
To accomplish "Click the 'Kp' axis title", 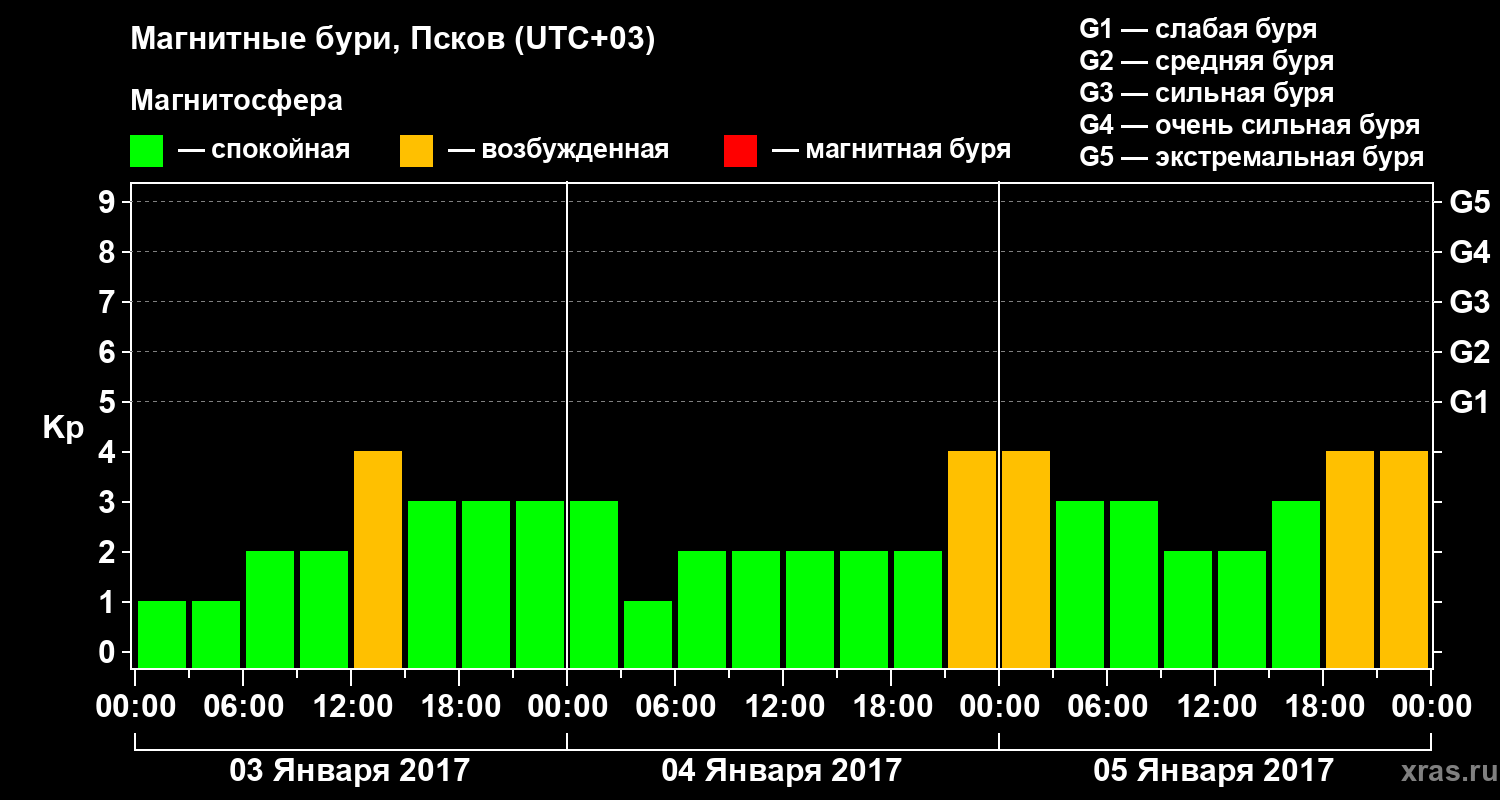I will click(63, 428).
